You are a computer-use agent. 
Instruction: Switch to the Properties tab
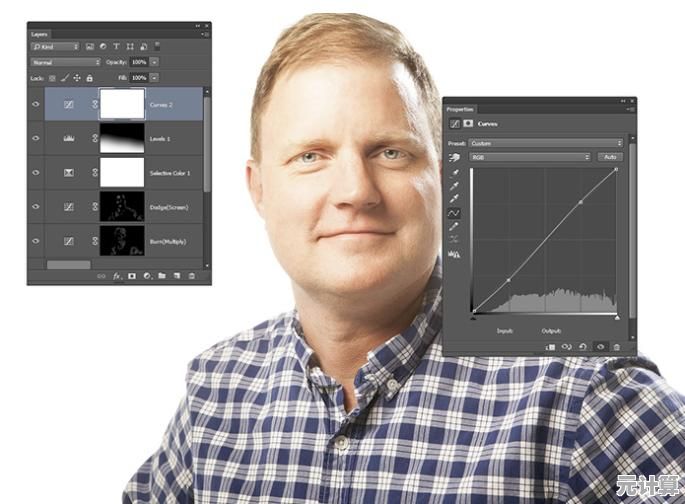(460, 109)
